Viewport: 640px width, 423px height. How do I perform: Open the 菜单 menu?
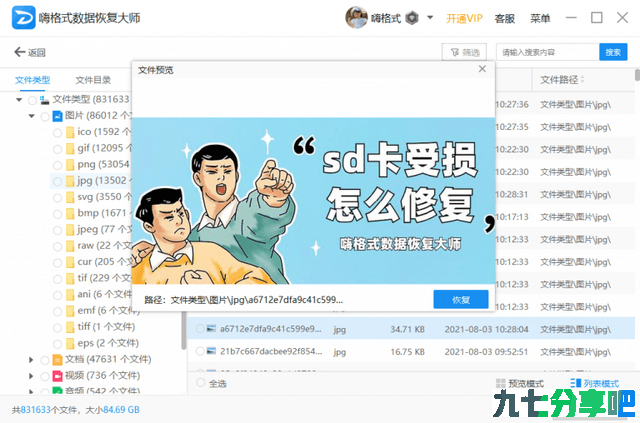[x=540, y=18]
